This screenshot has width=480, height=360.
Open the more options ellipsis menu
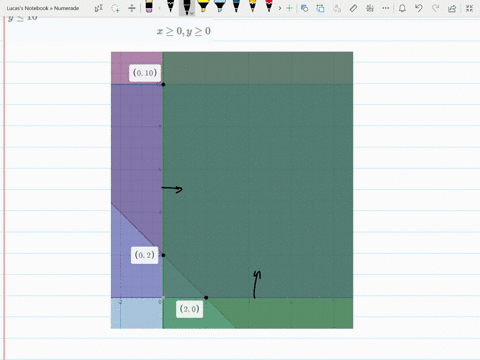click(x=386, y=8)
